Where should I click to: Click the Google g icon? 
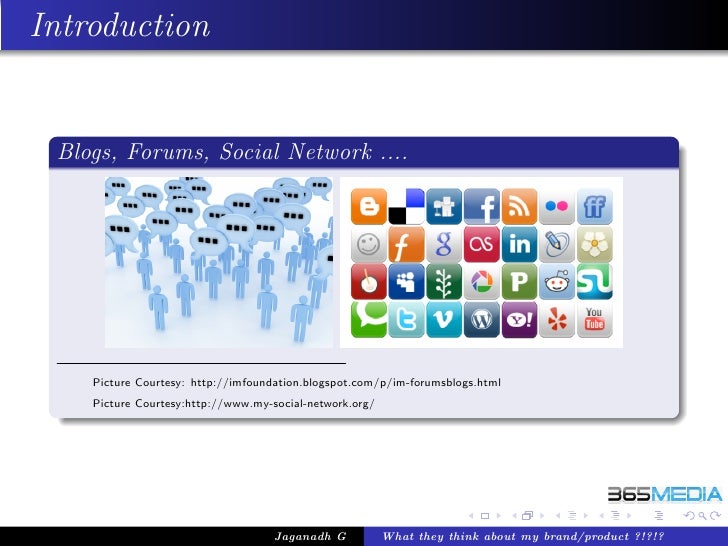(x=444, y=244)
